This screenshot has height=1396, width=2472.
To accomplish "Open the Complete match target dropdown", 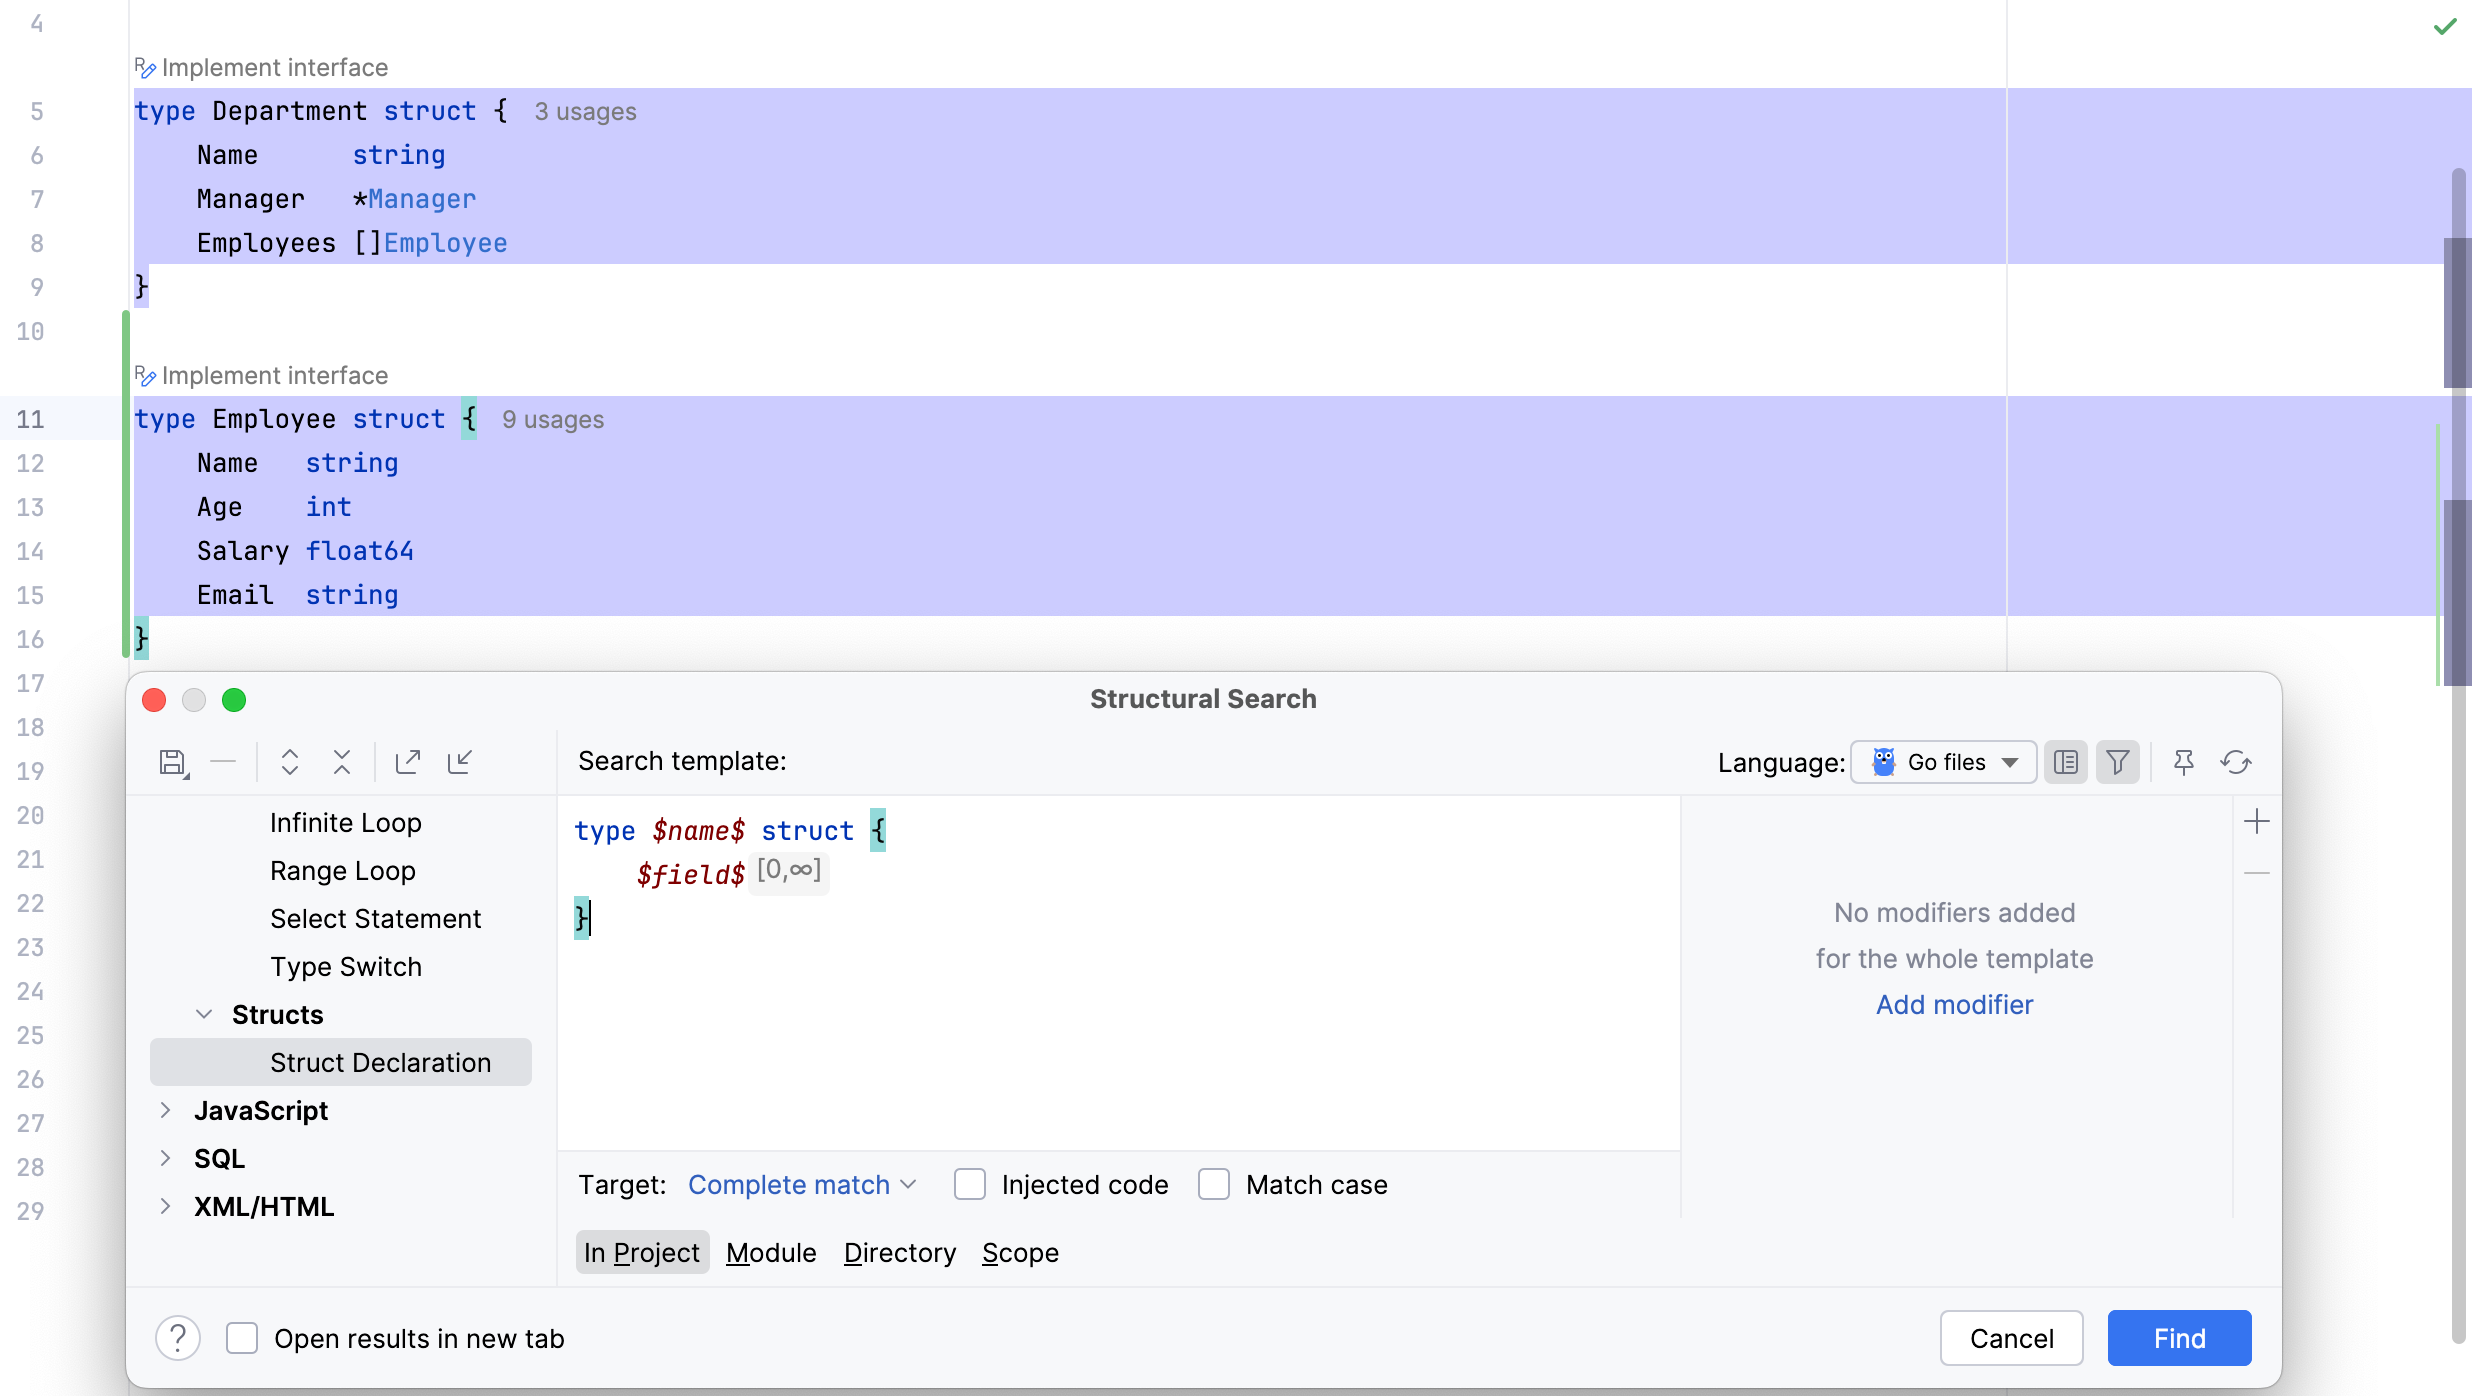I will (803, 1184).
